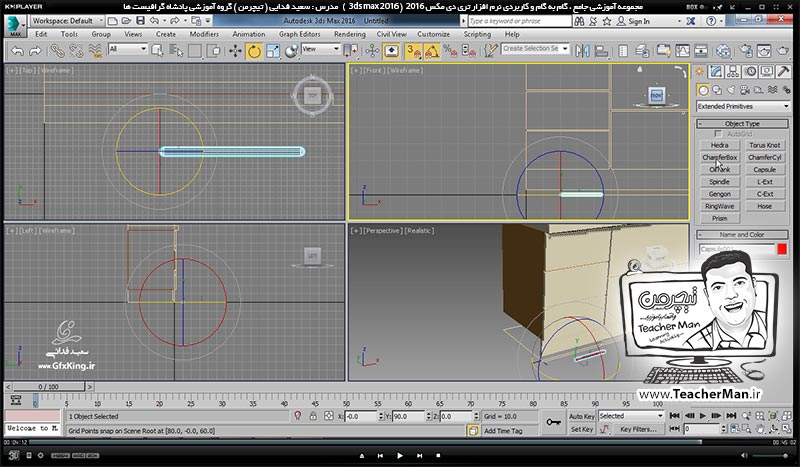Click the Open File icon
The height and width of the screenshot is (467, 800).
coord(127,21)
